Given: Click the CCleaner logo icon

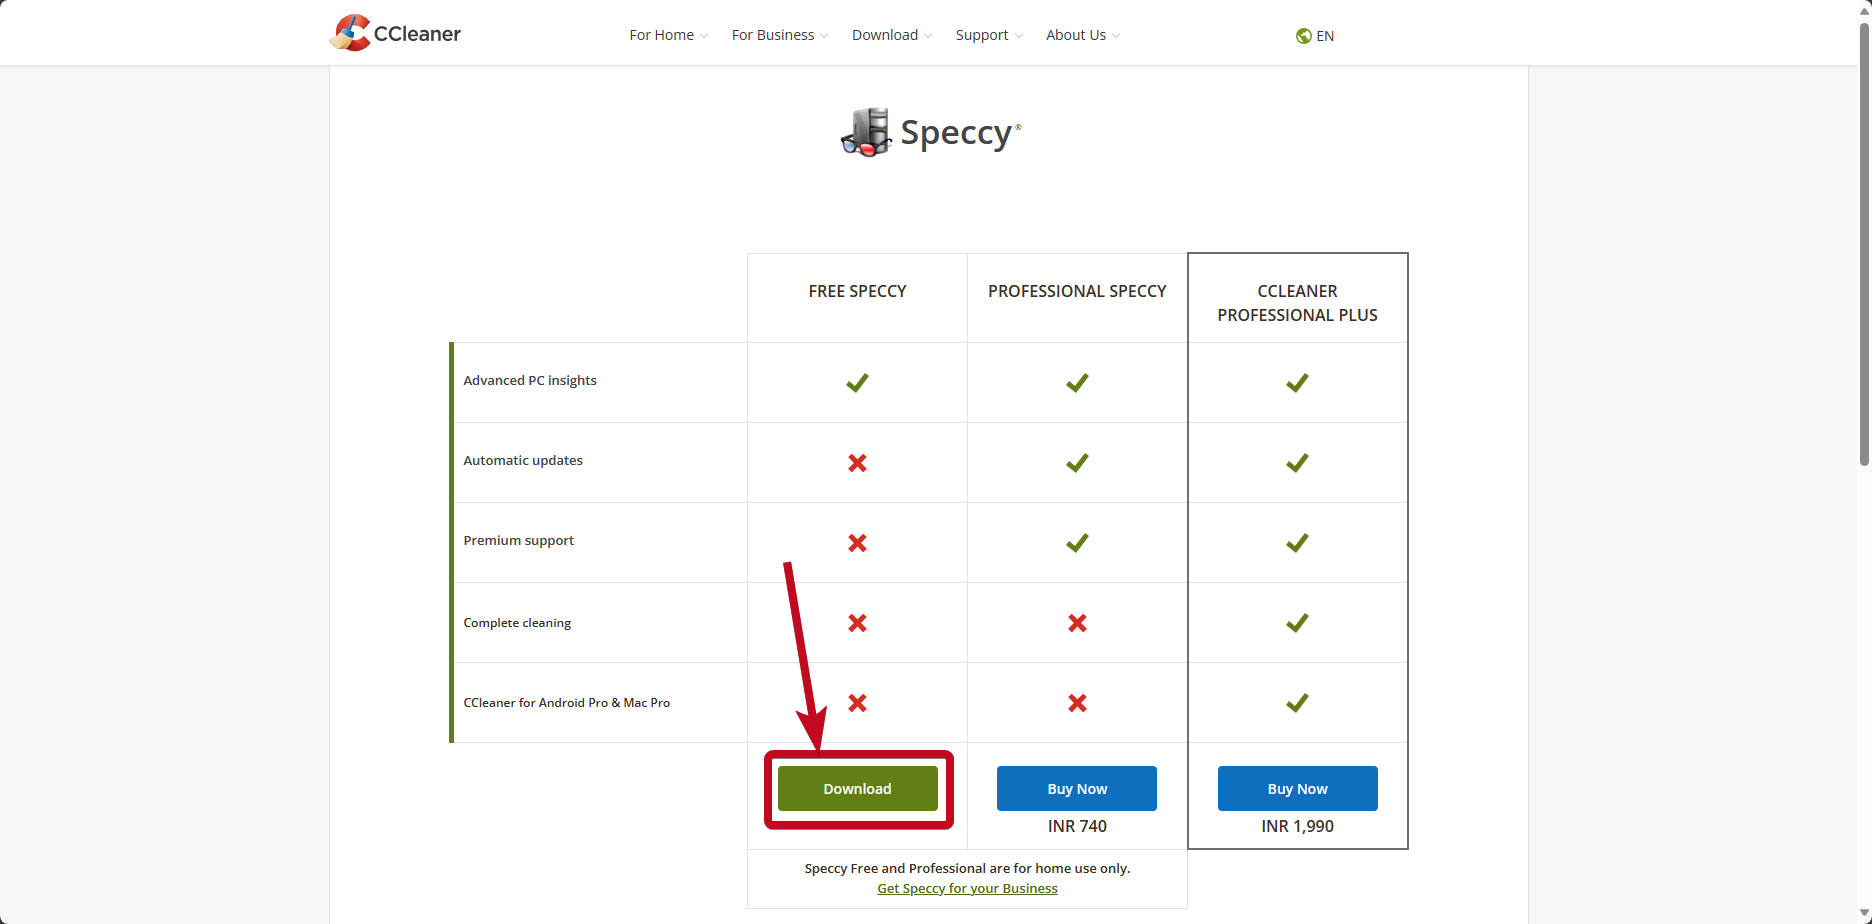Looking at the screenshot, I should tap(350, 33).
